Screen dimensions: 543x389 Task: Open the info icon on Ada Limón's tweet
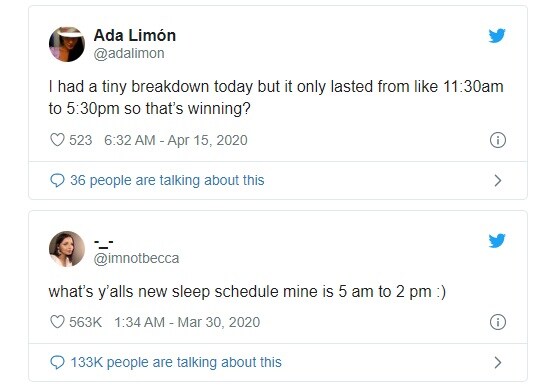(498, 140)
